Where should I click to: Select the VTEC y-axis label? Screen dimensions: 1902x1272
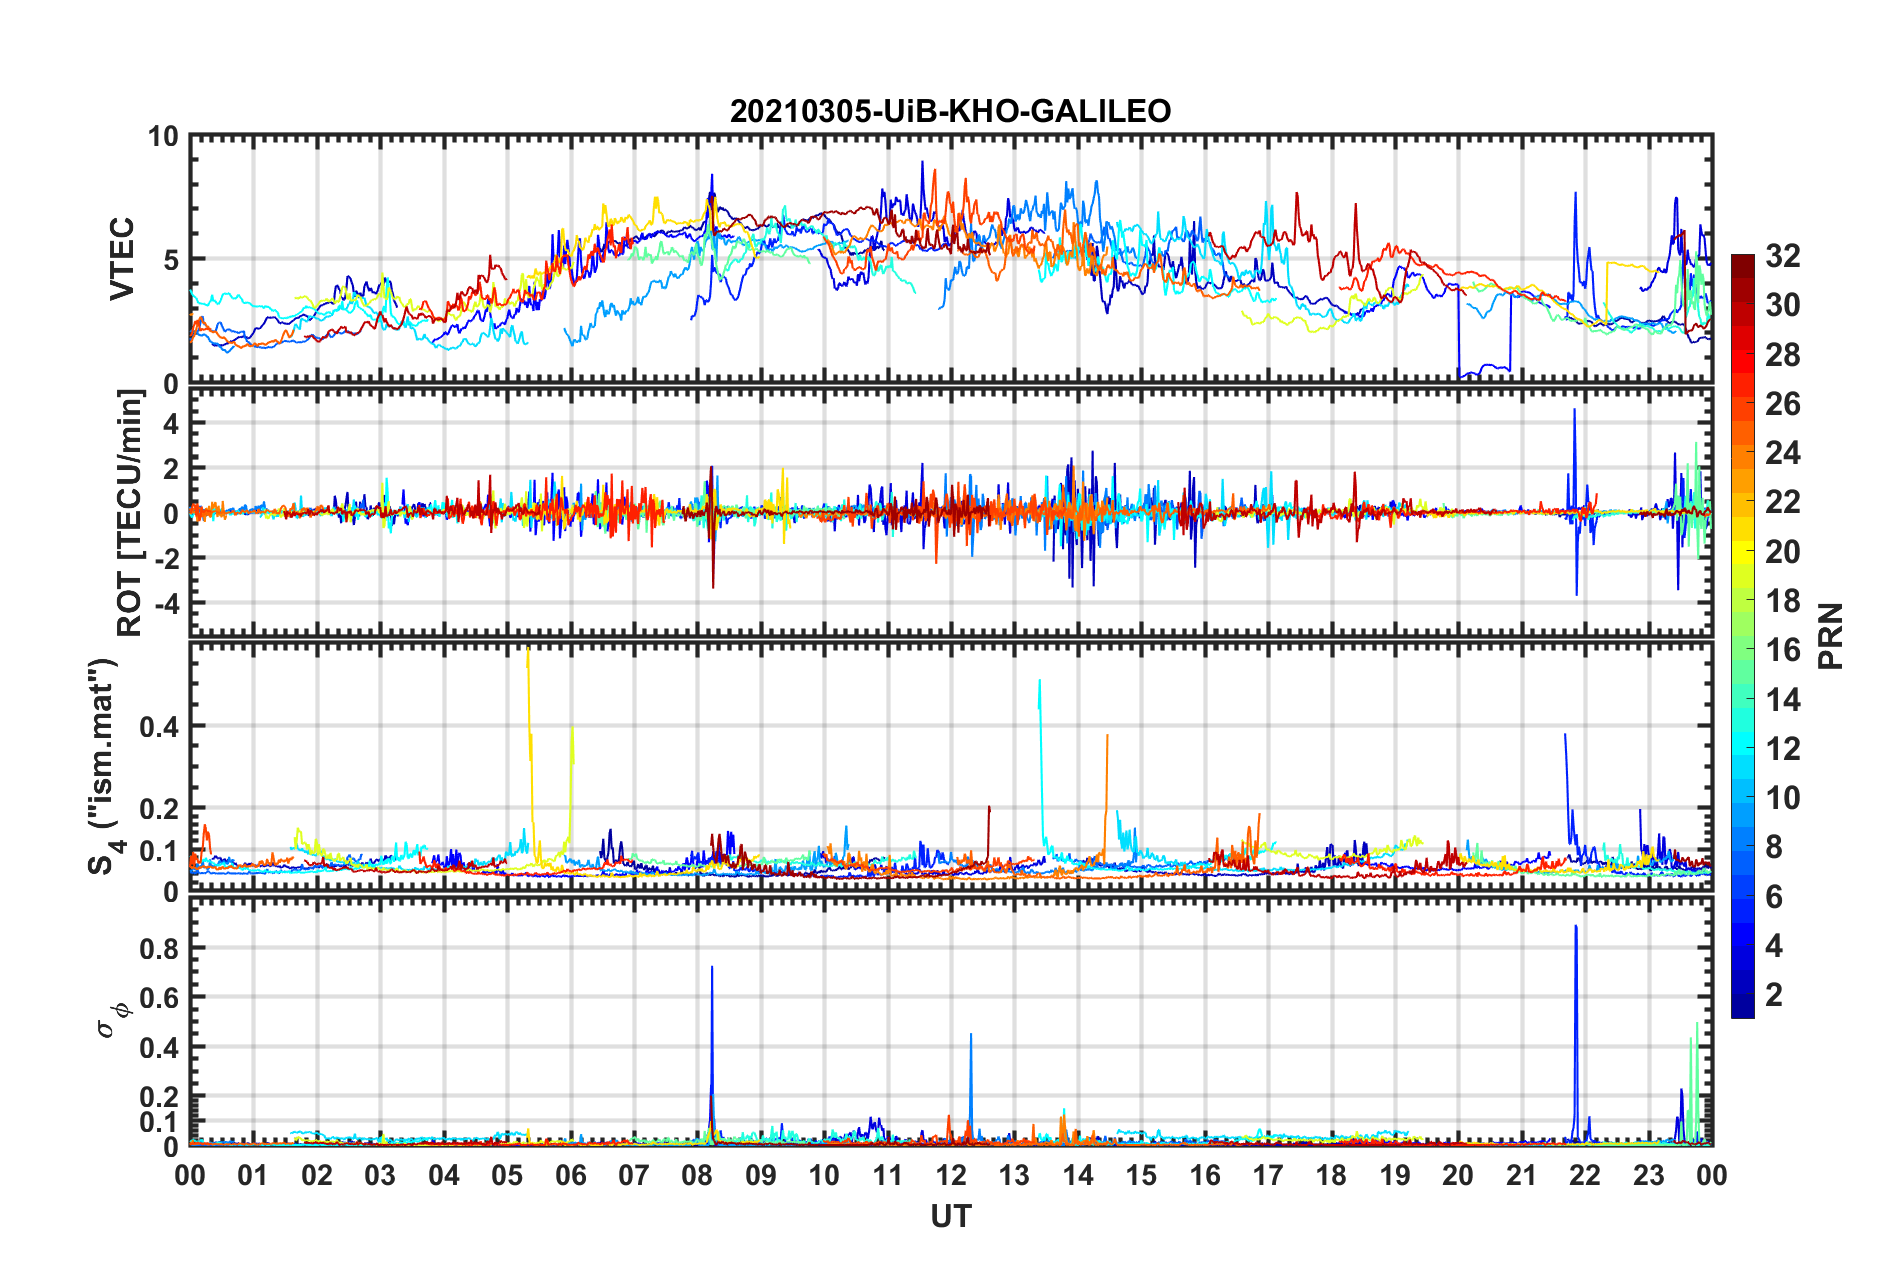pos(122,259)
